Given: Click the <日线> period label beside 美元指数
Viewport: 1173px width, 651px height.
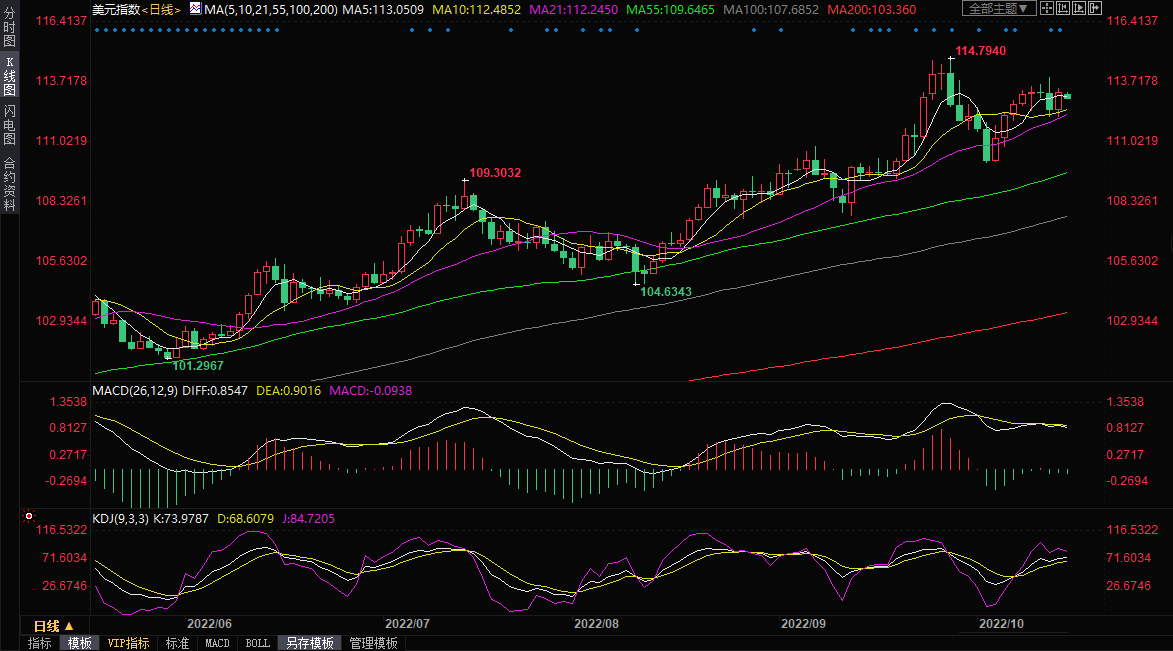Looking at the screenshot, I should [160, 9].
